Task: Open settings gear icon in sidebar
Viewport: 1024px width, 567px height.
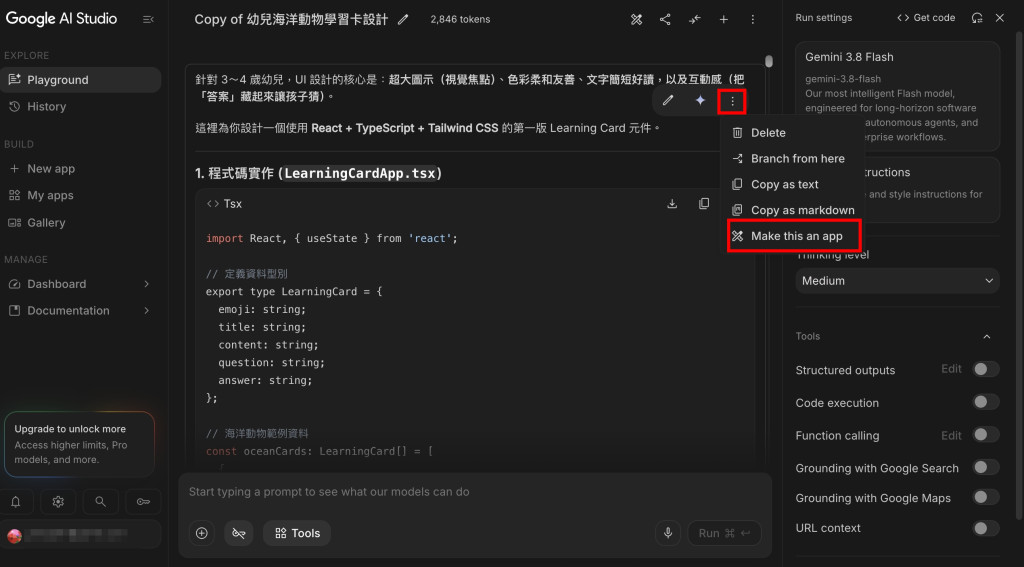Action: point(58,502)
